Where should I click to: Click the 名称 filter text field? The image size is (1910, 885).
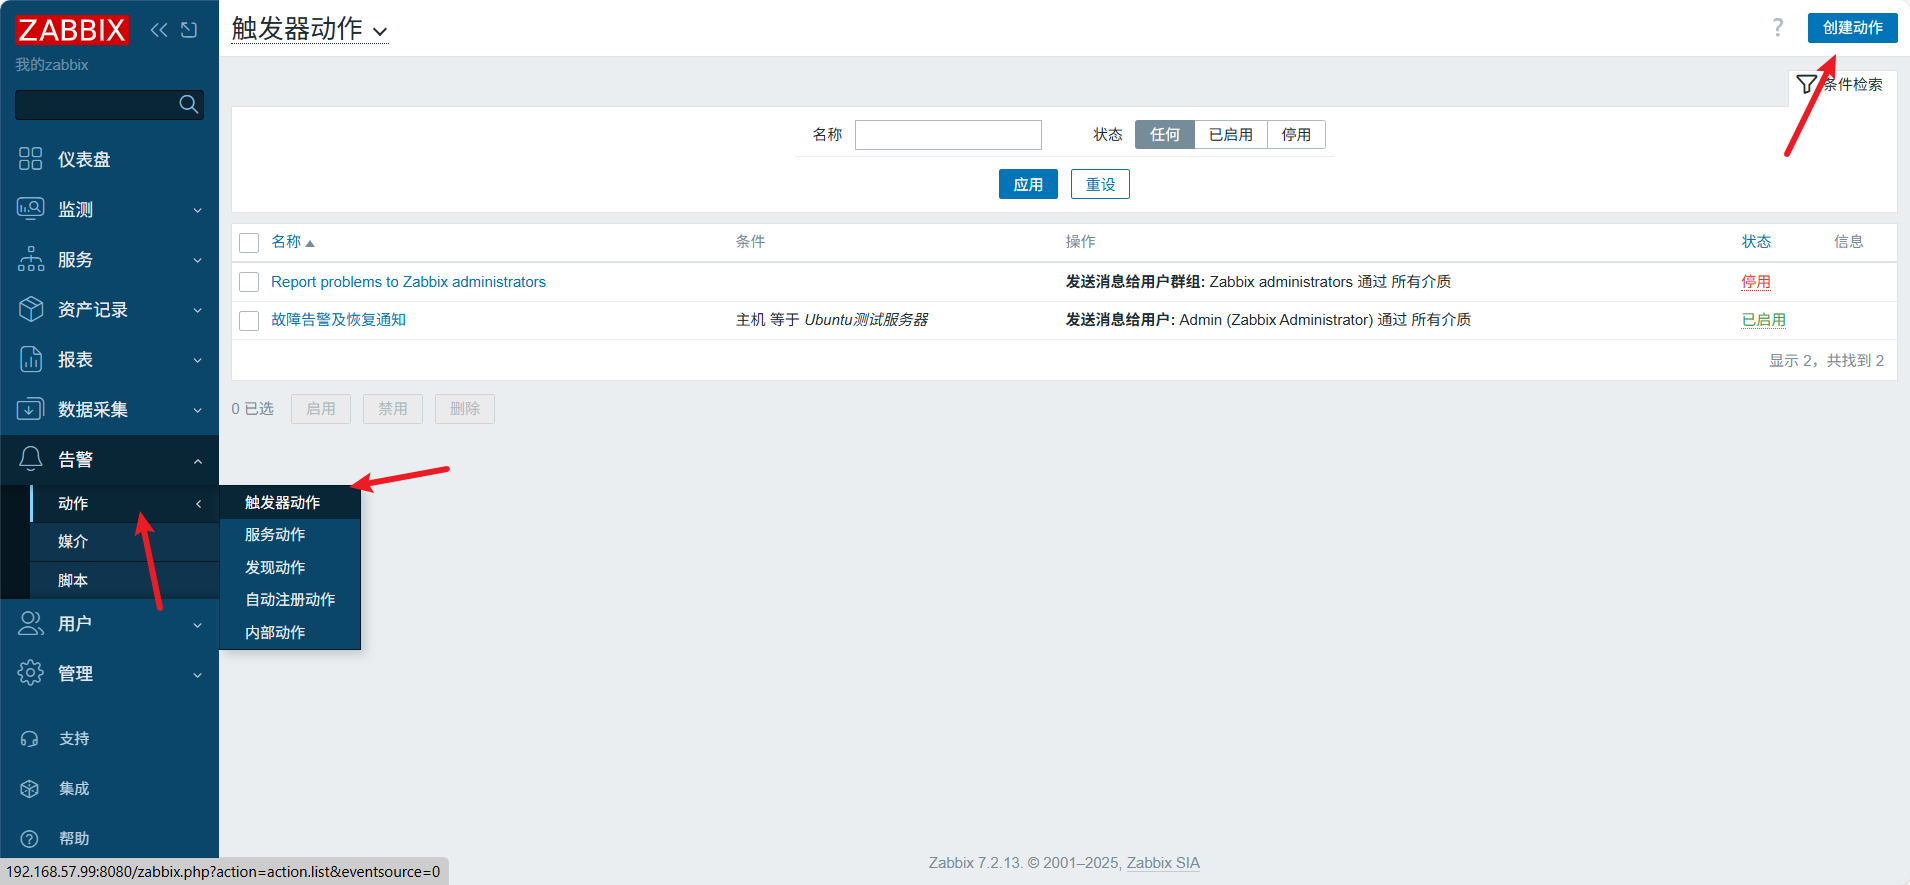tap(948, 135)
